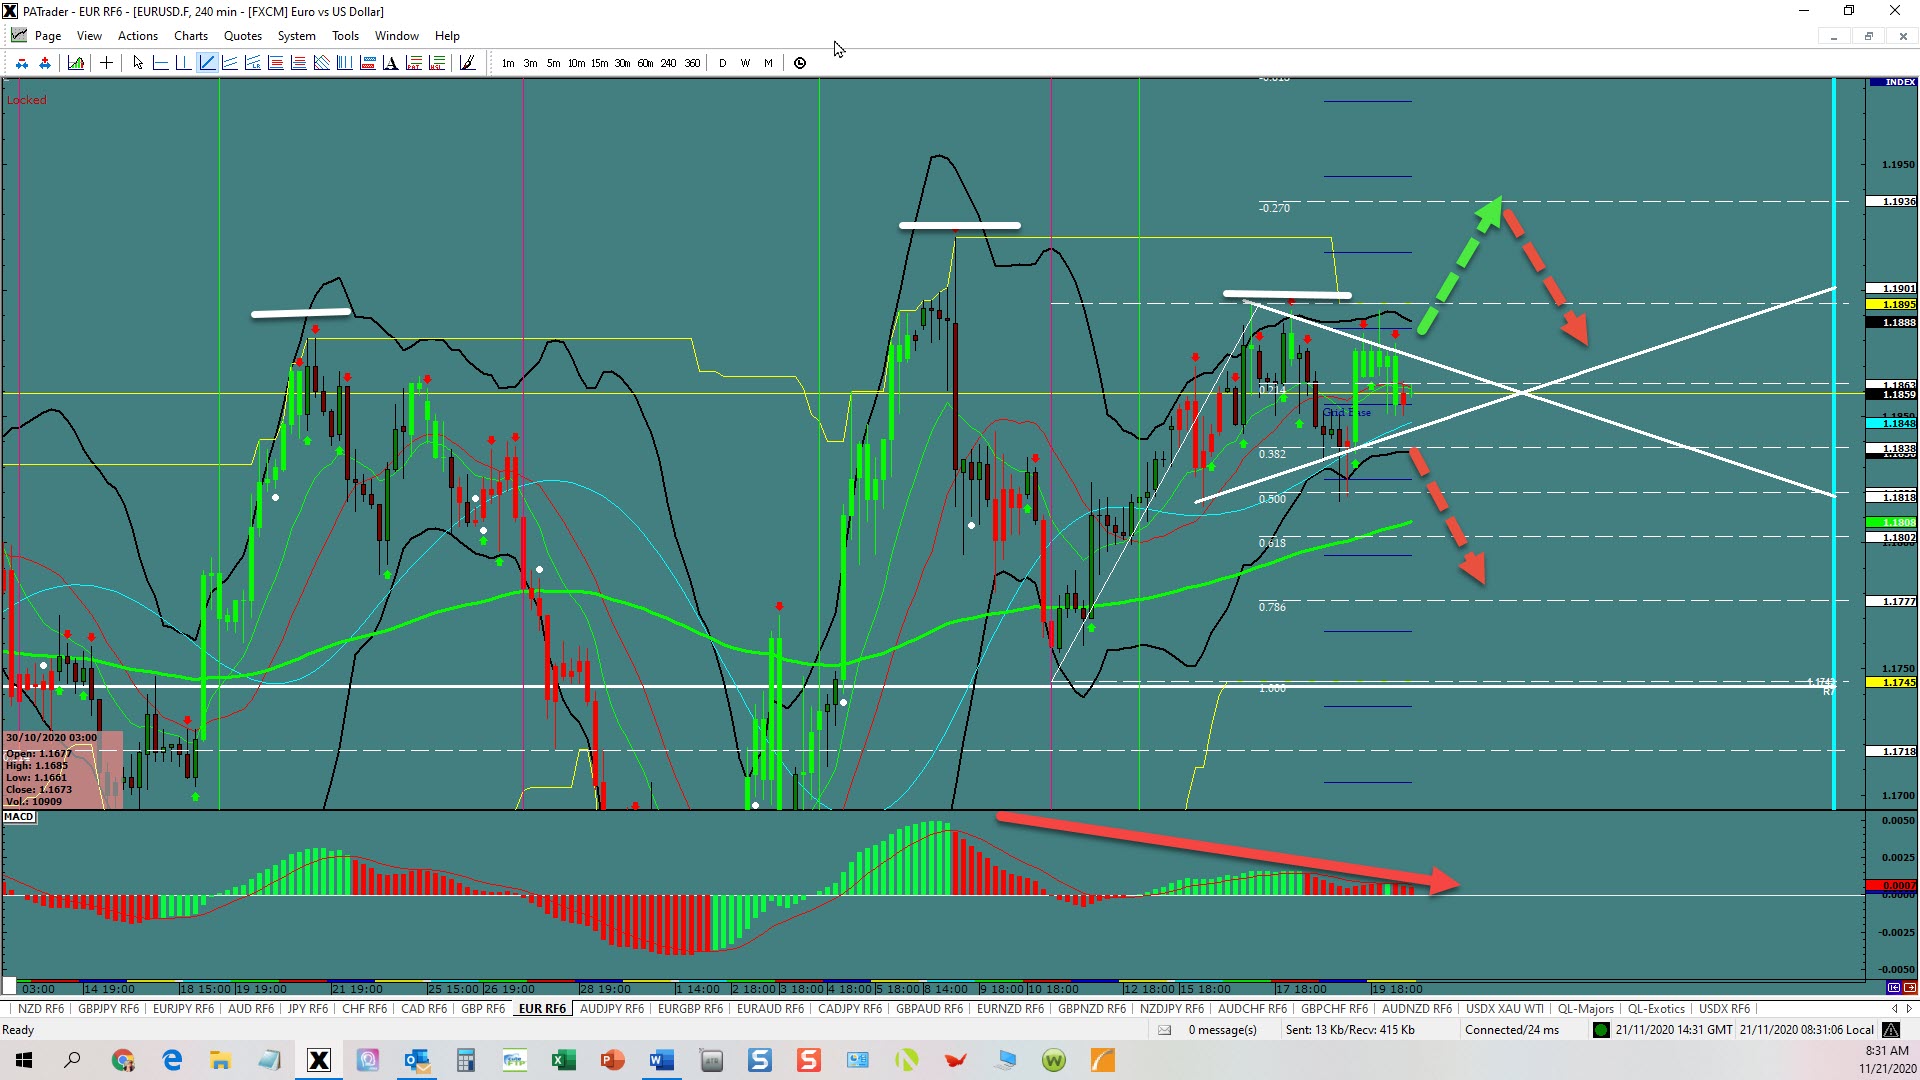Select the LR regression channel tool

pos(253,63)
